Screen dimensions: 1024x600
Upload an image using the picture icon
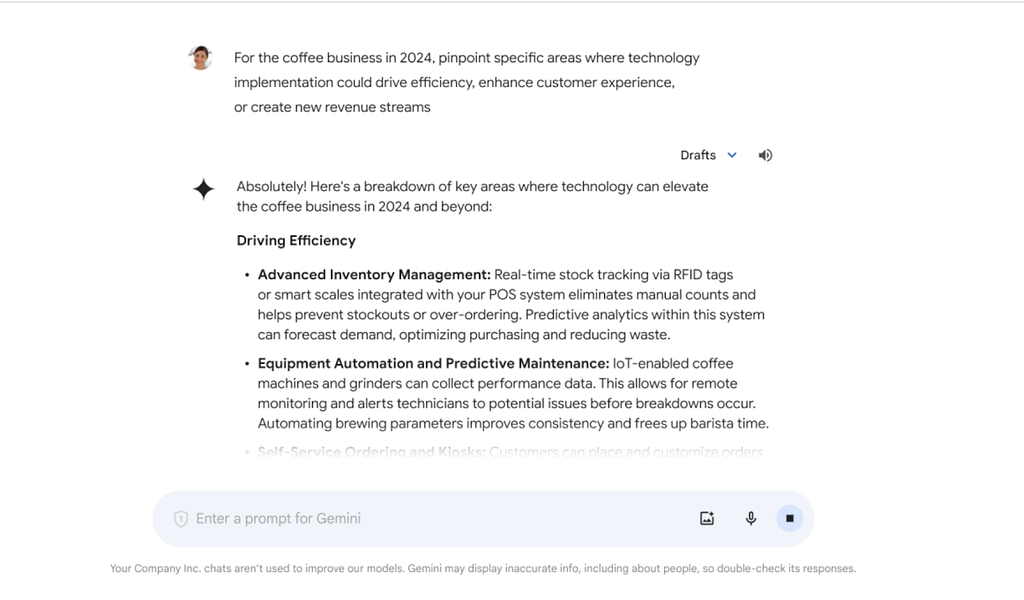[x=707, y=518]
